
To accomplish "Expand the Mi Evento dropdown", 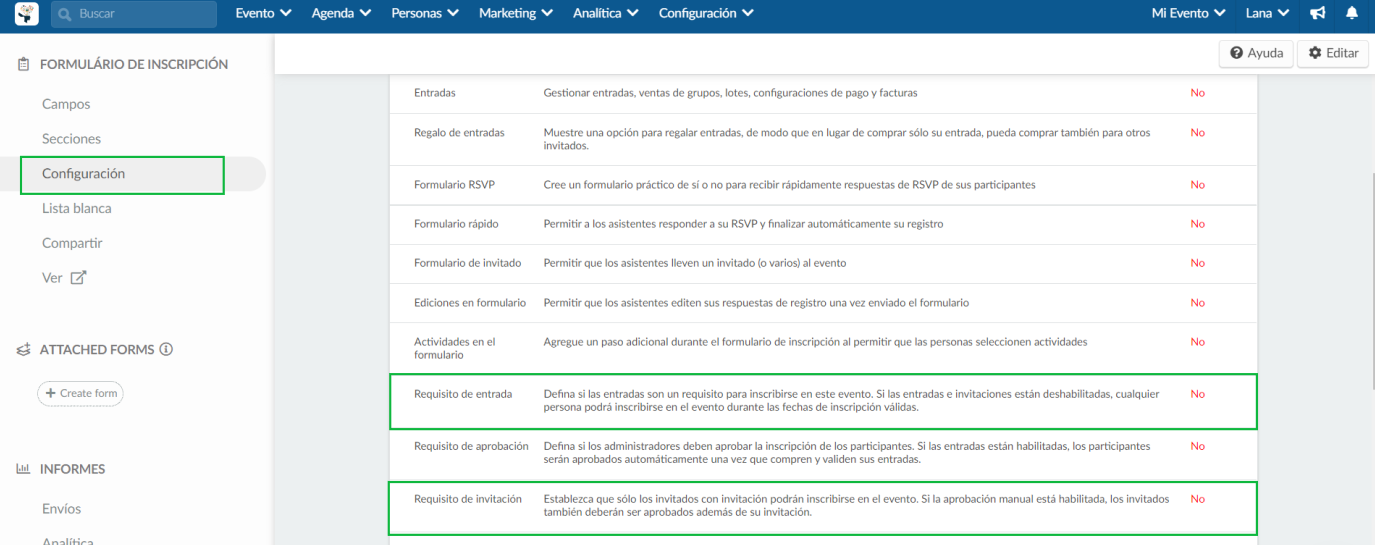I will pyautogui.click(x=1189, y=14).
